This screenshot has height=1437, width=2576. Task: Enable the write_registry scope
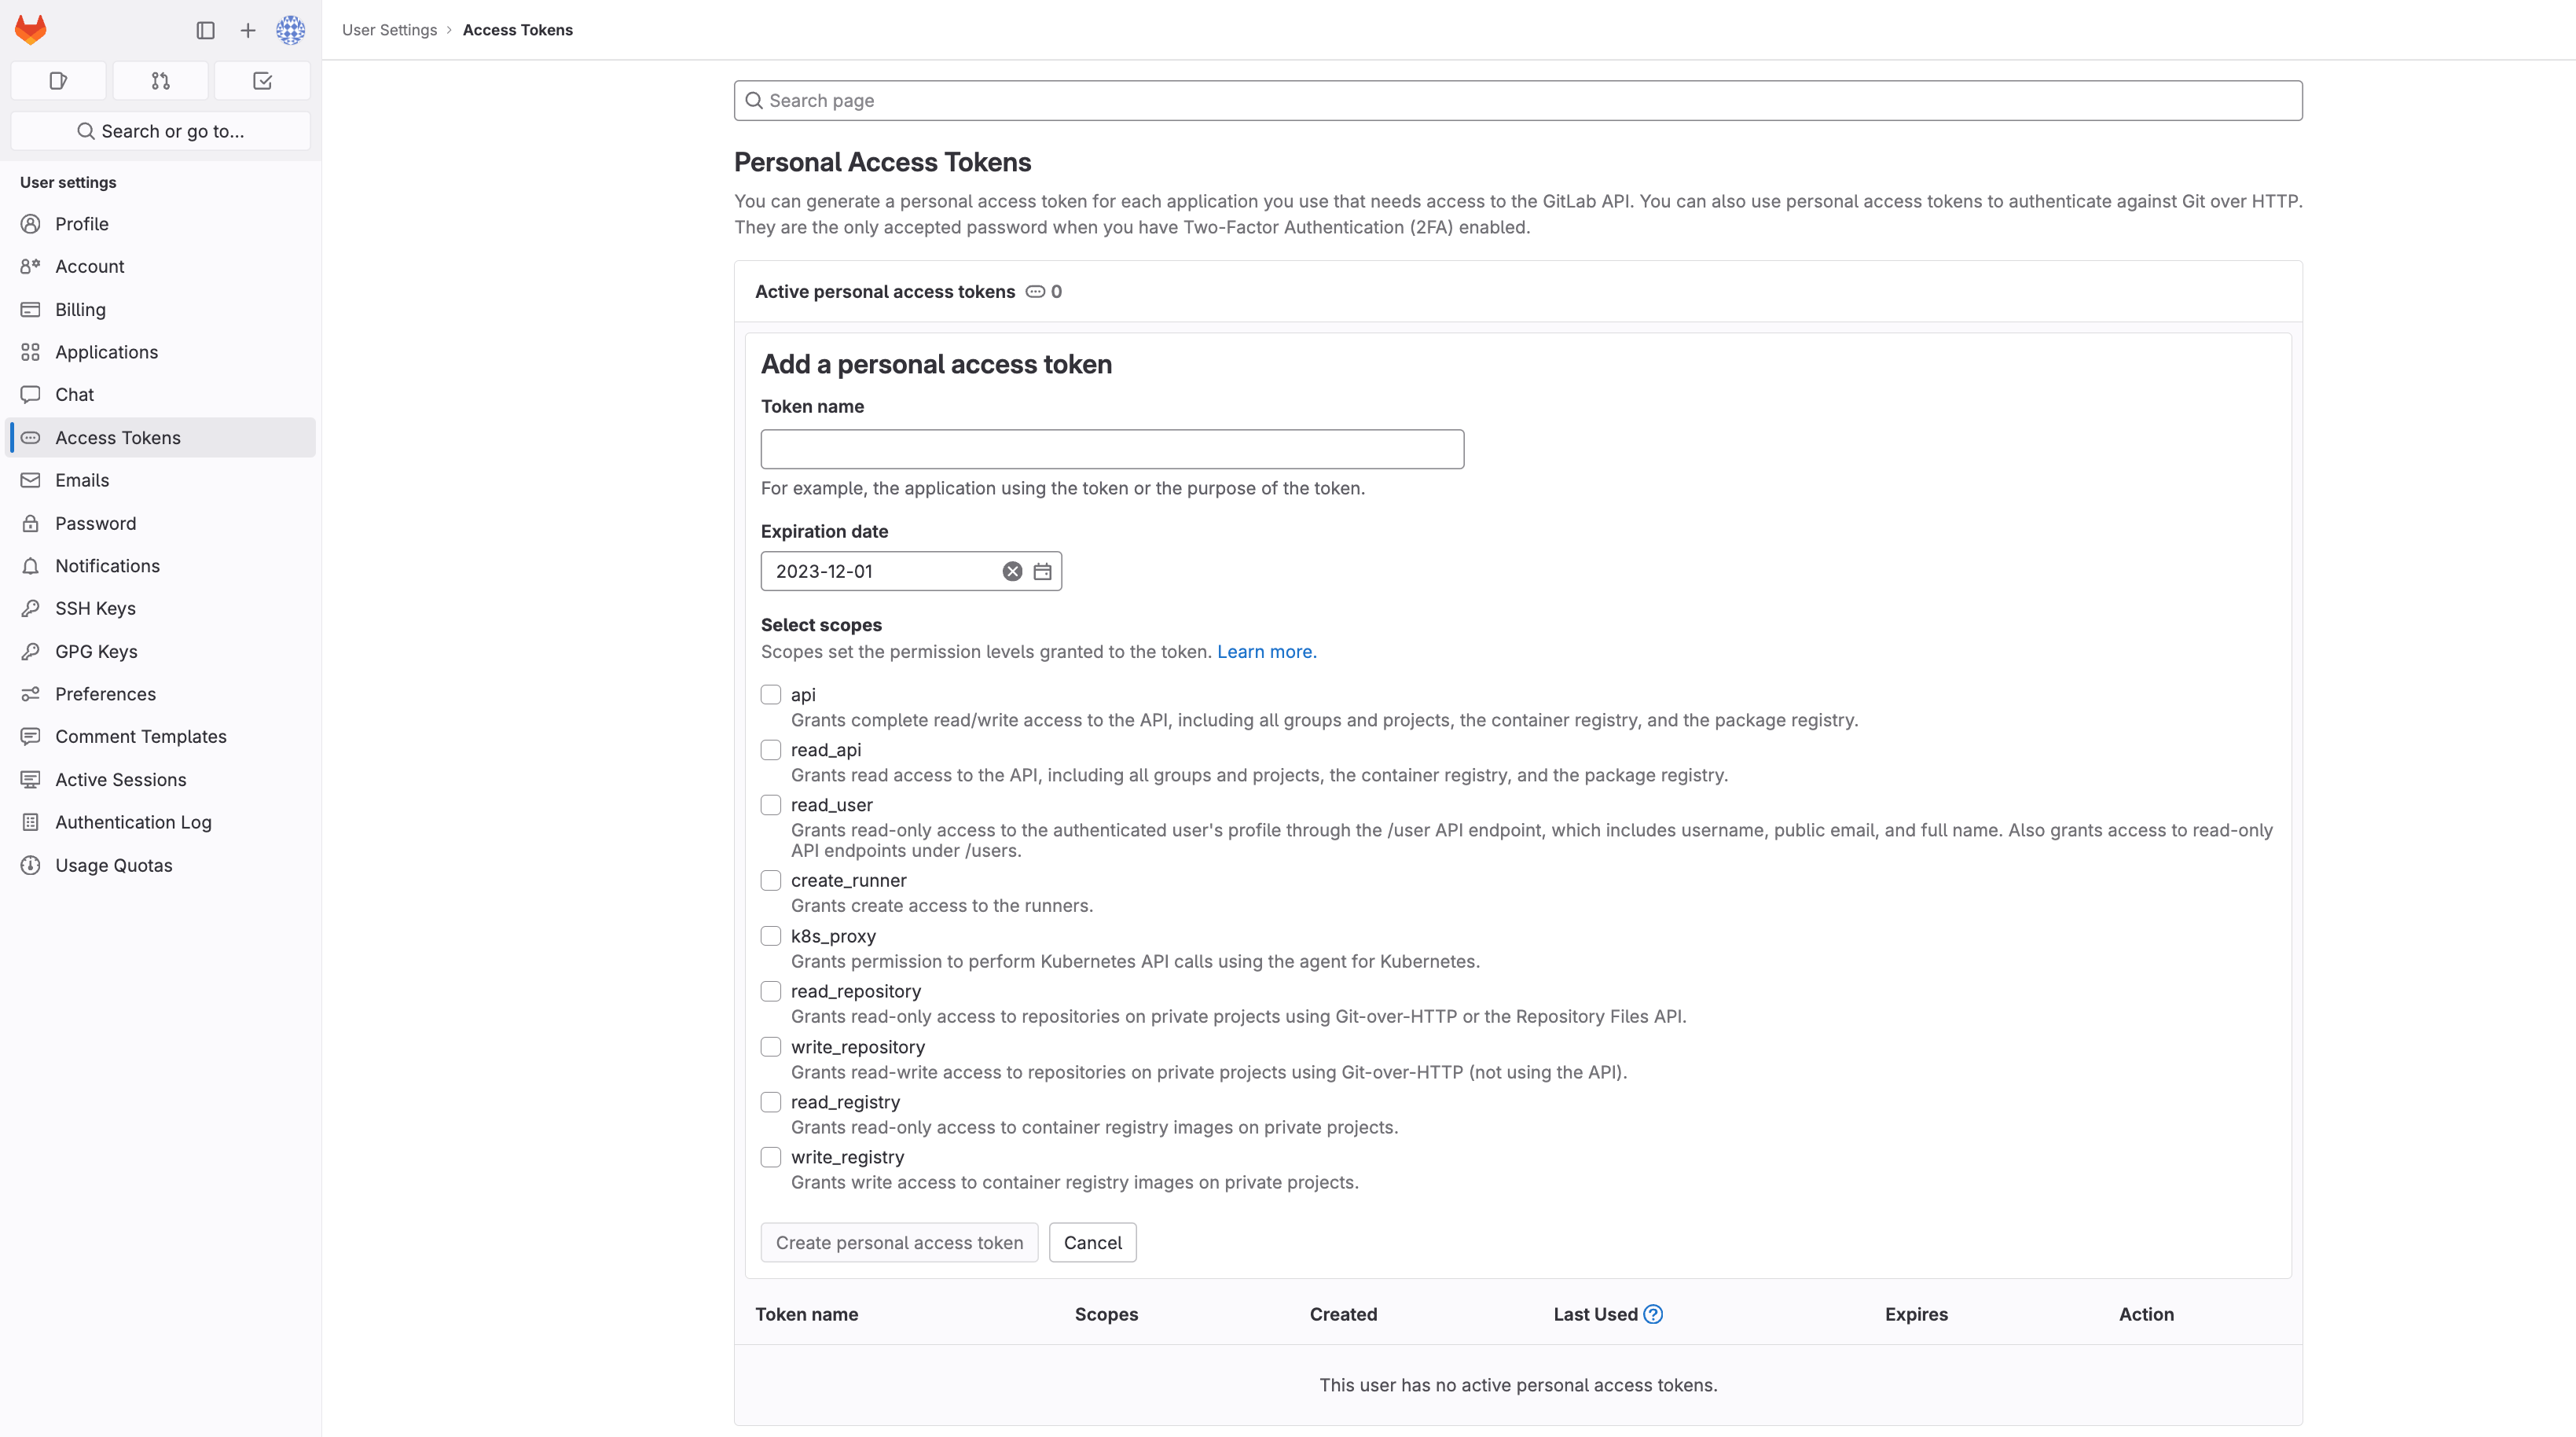click(x=771, y=1157)
